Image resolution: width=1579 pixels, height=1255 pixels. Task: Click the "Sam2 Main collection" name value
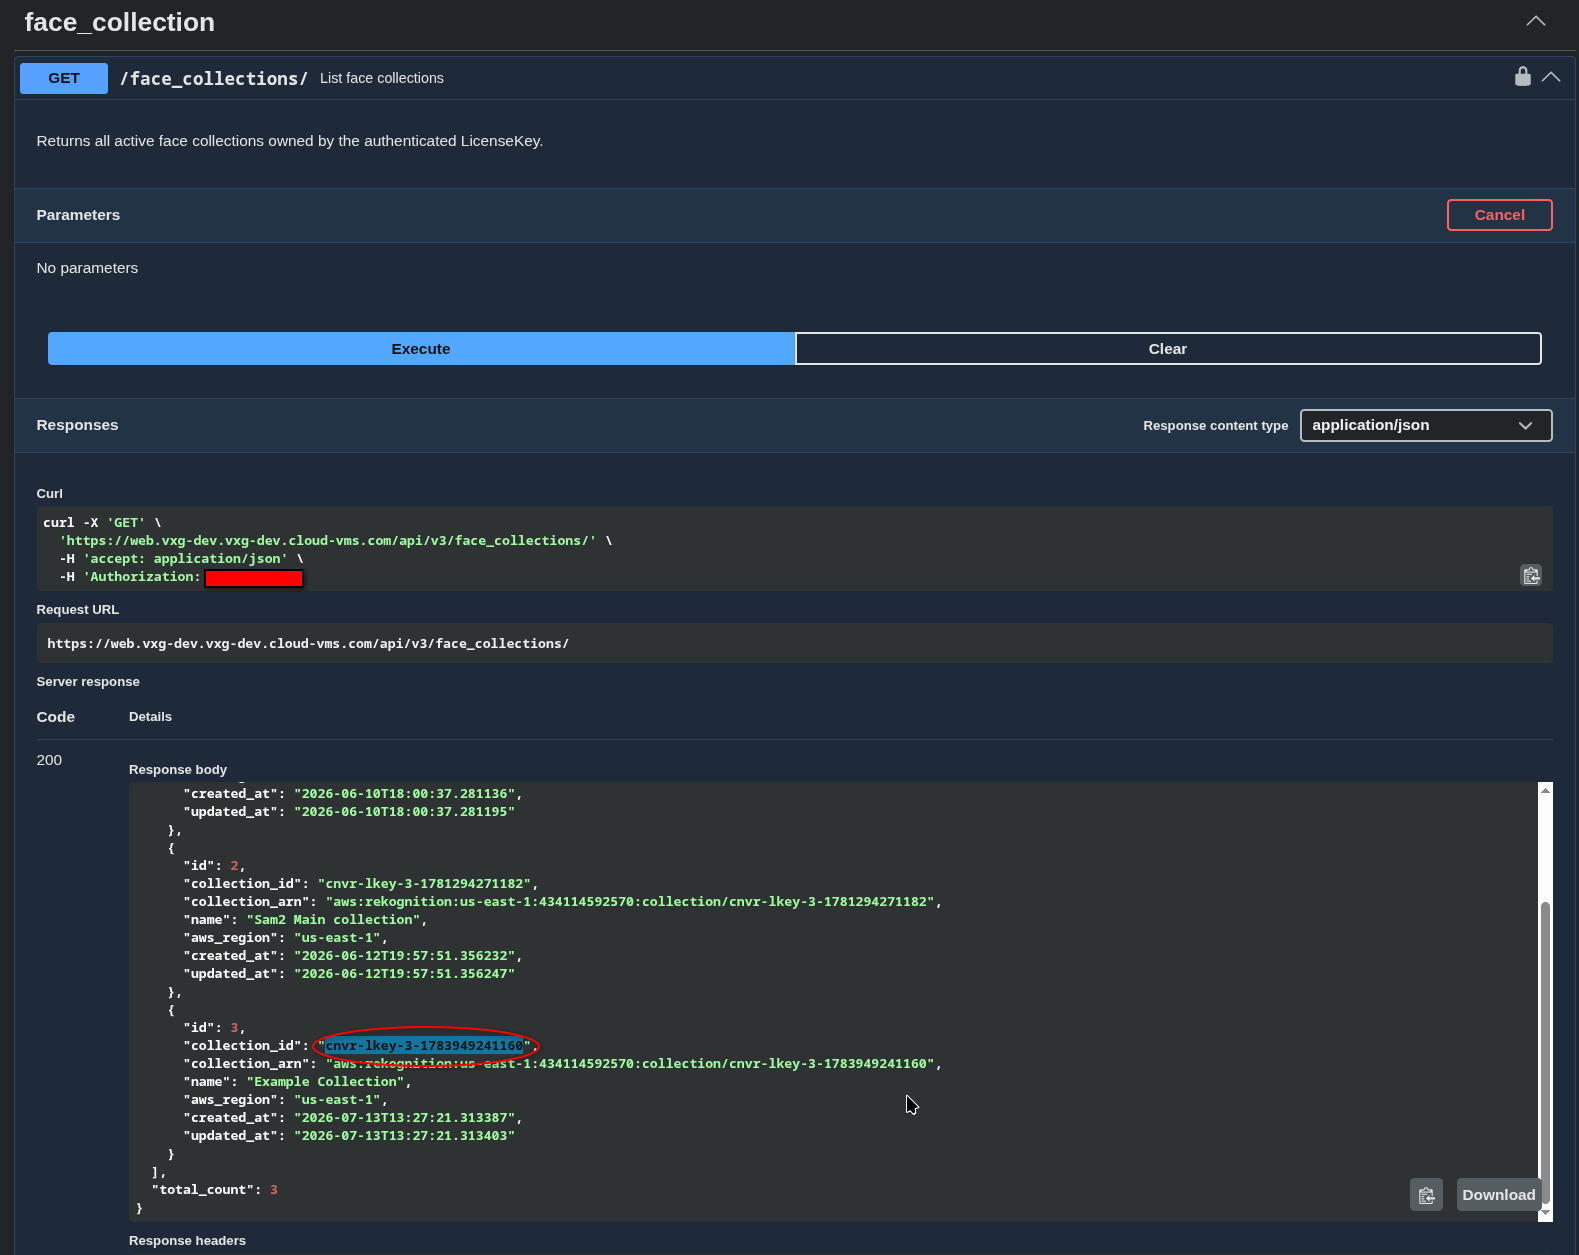coord(333,920)
